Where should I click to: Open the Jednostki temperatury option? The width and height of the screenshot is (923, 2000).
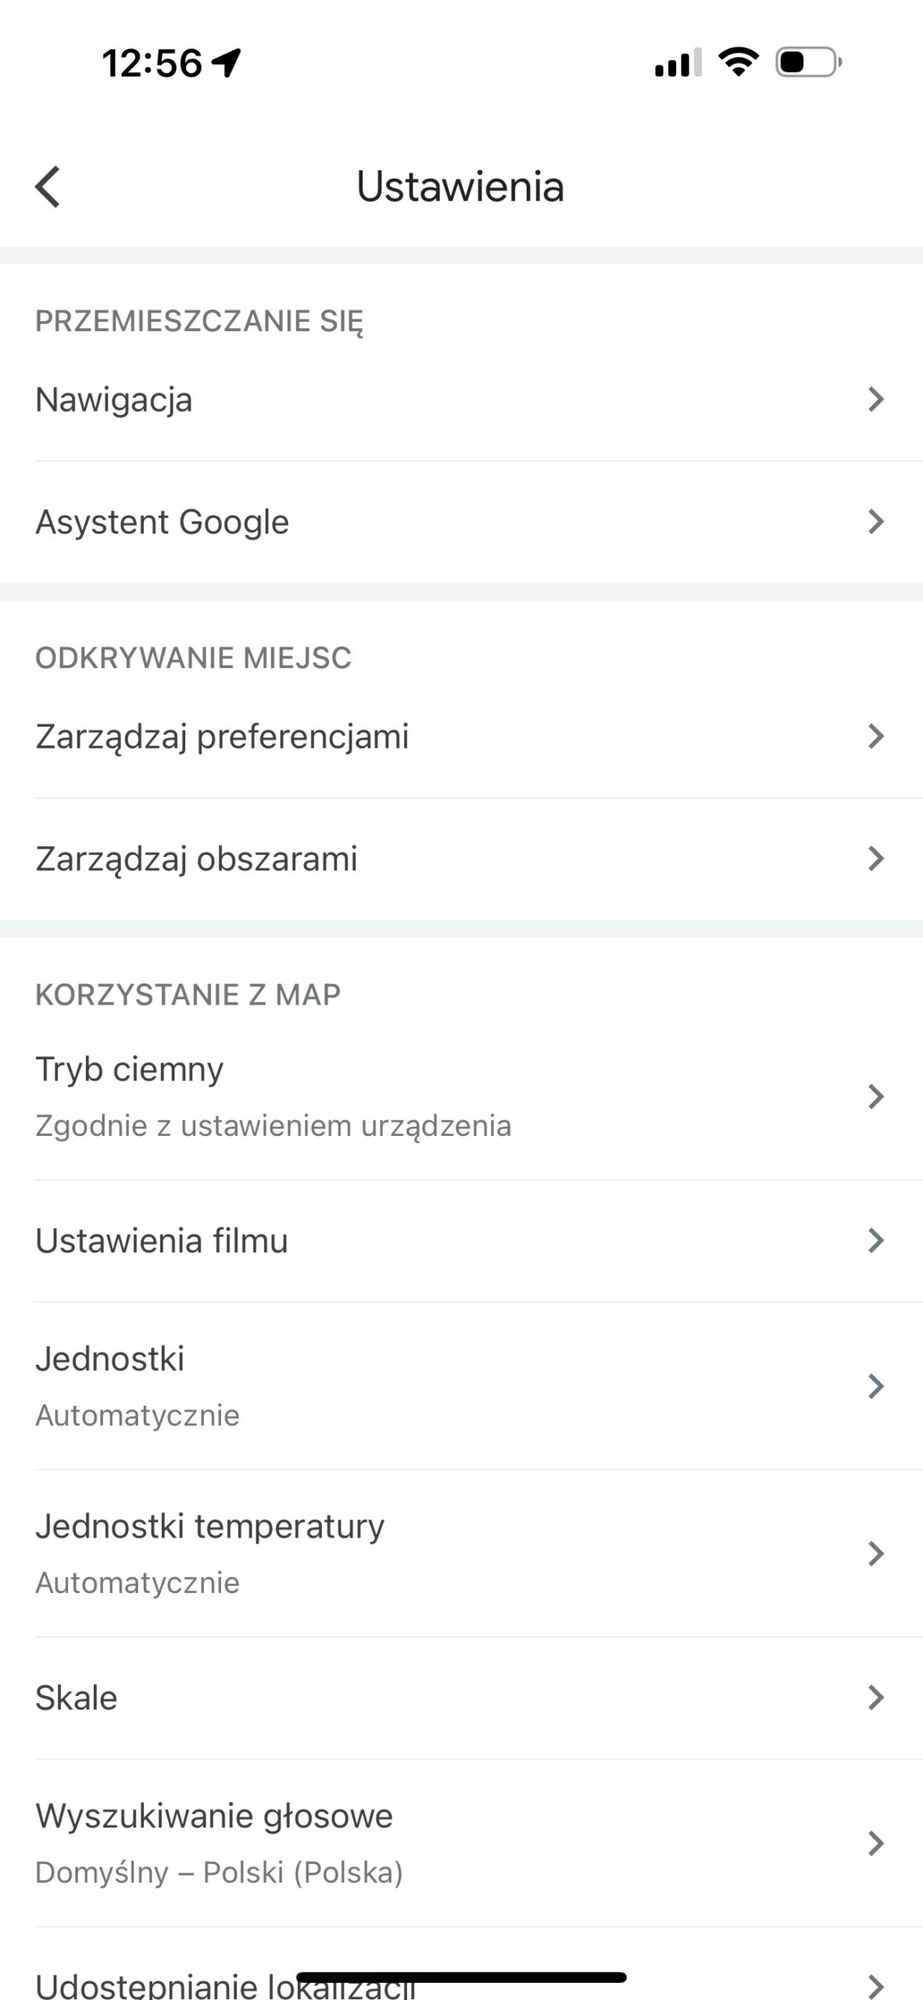[x=461, y=1553]
